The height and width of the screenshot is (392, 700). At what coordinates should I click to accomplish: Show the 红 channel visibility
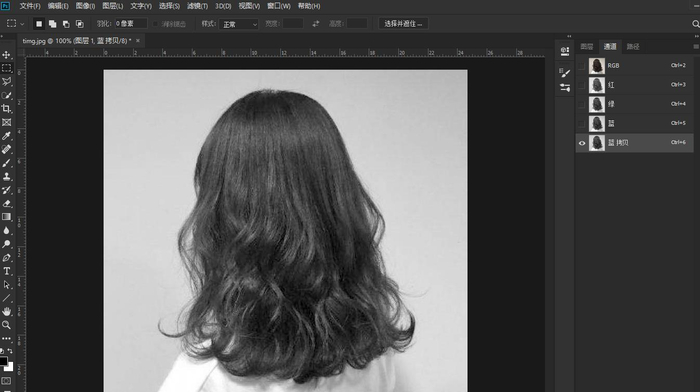click(x=581, y=85)
